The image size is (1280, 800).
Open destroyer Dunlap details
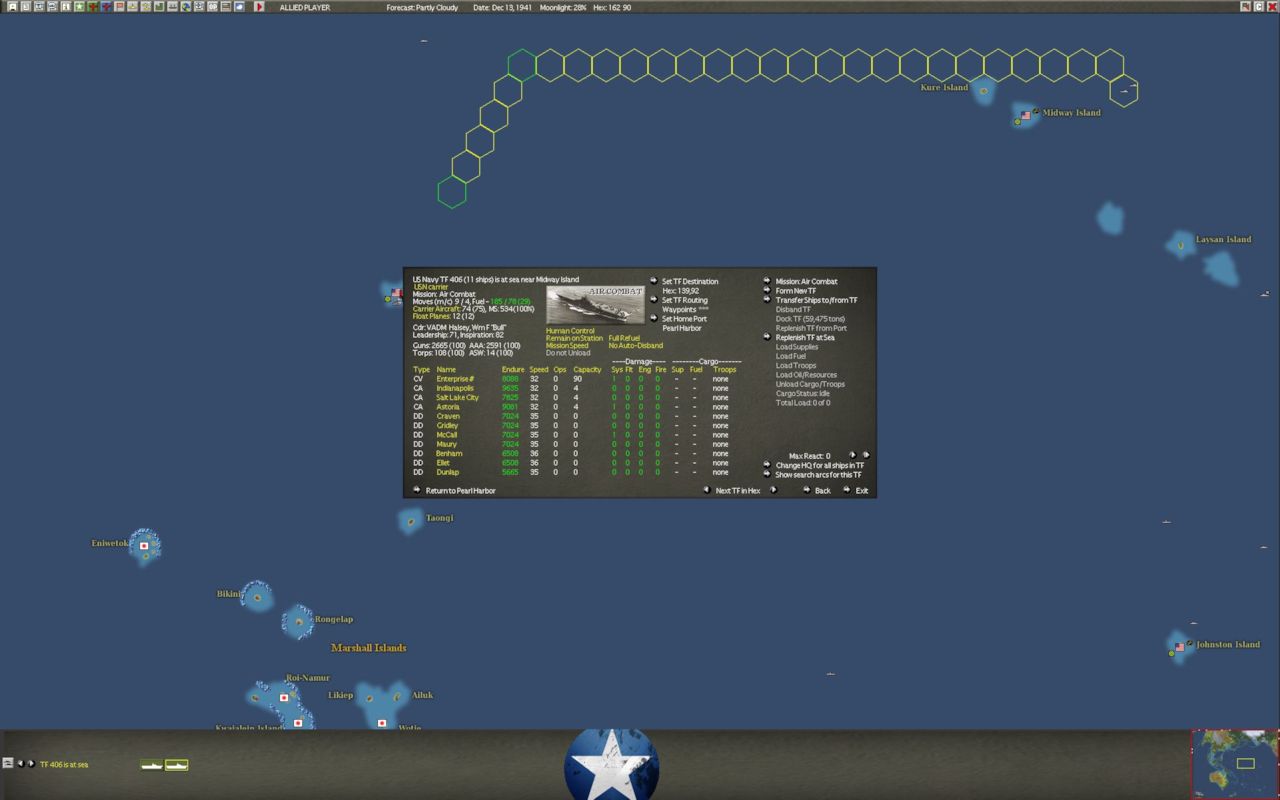(448, 472)
